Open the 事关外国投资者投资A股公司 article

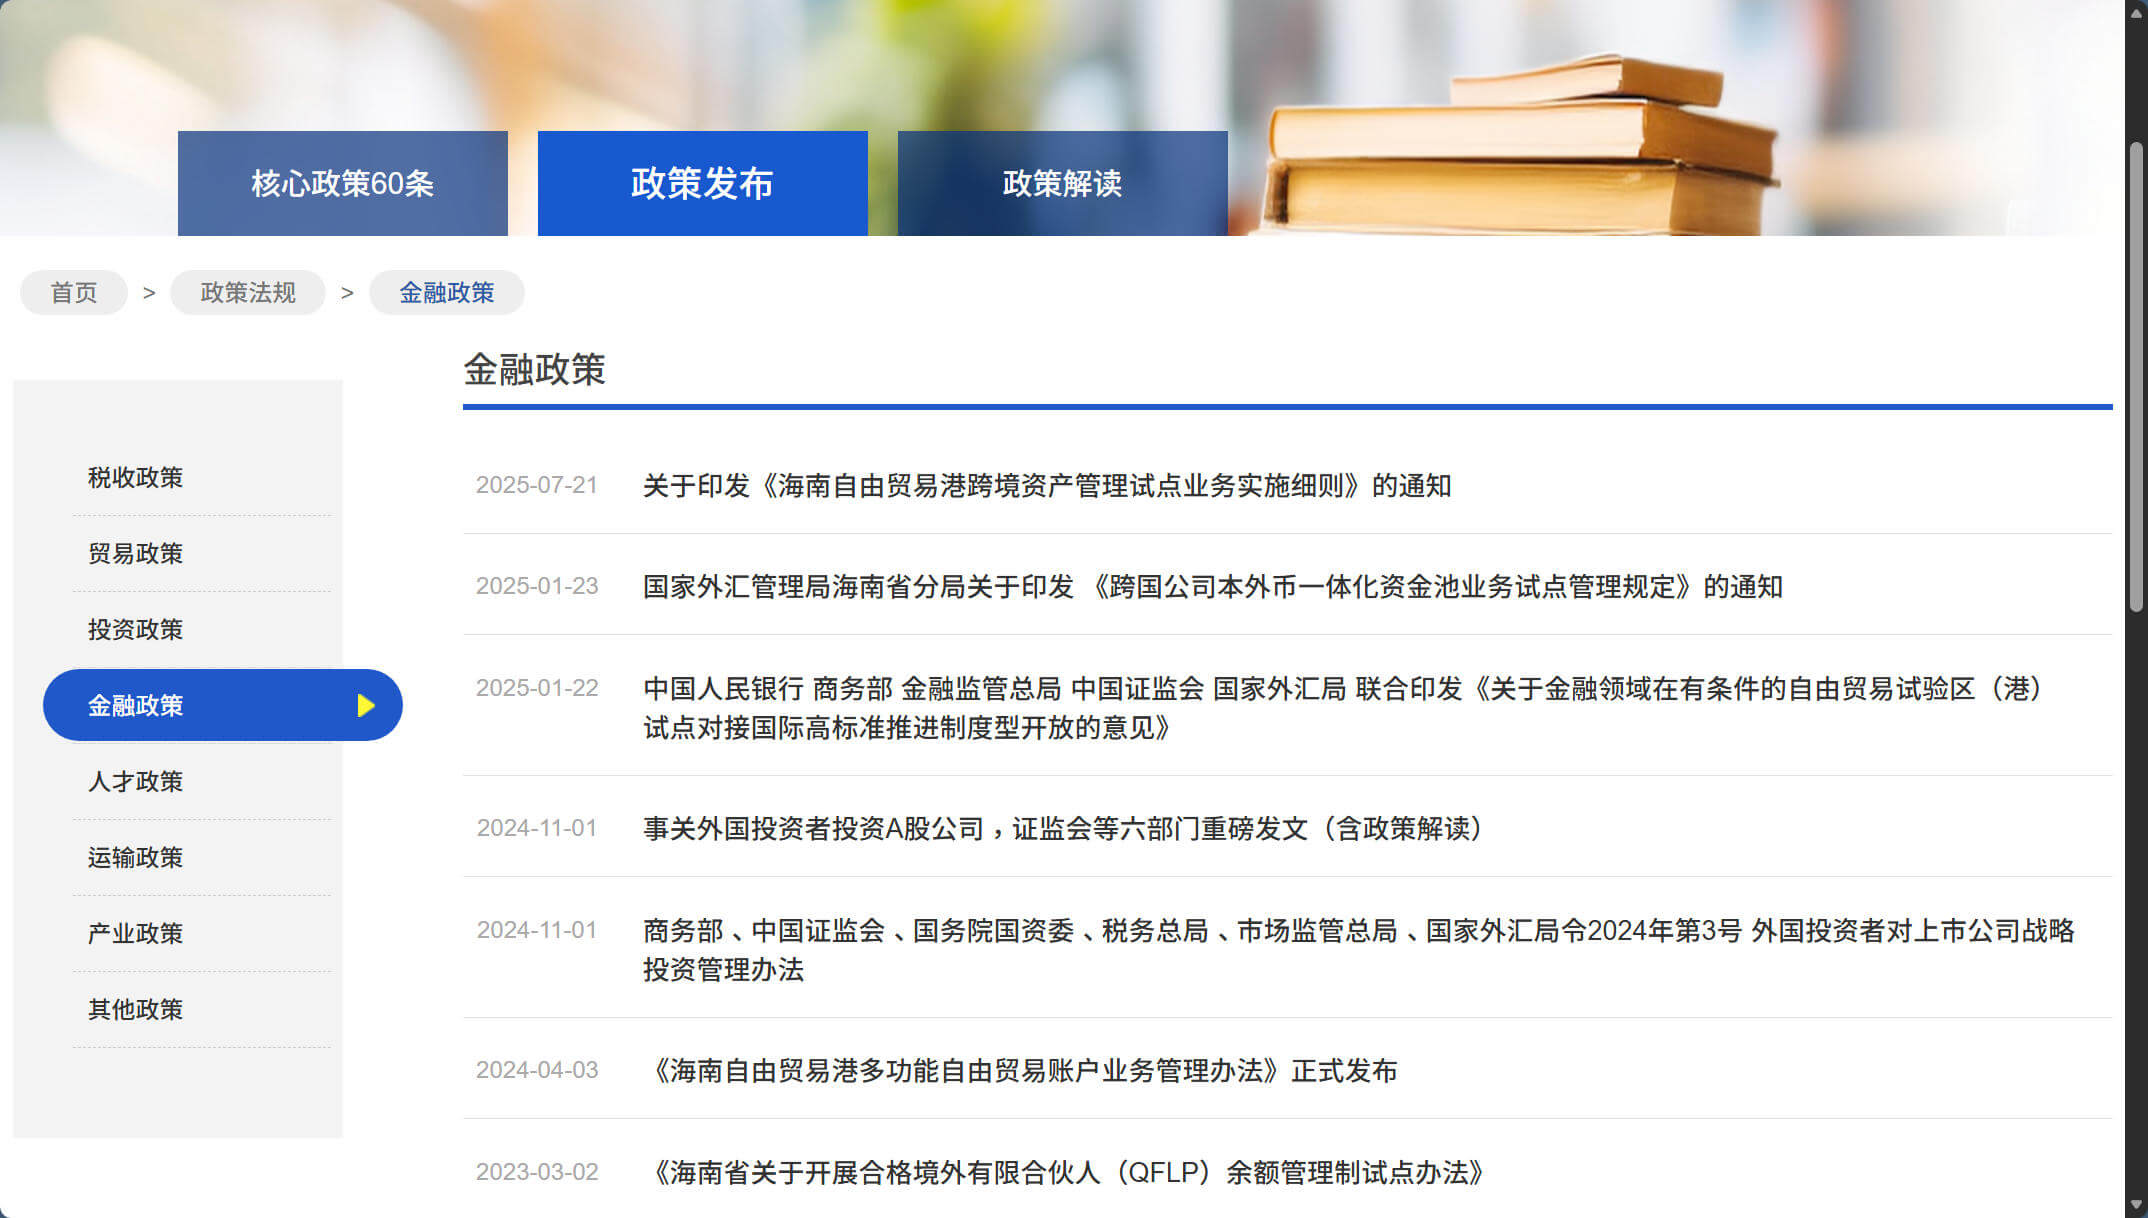coord(1064,829)
